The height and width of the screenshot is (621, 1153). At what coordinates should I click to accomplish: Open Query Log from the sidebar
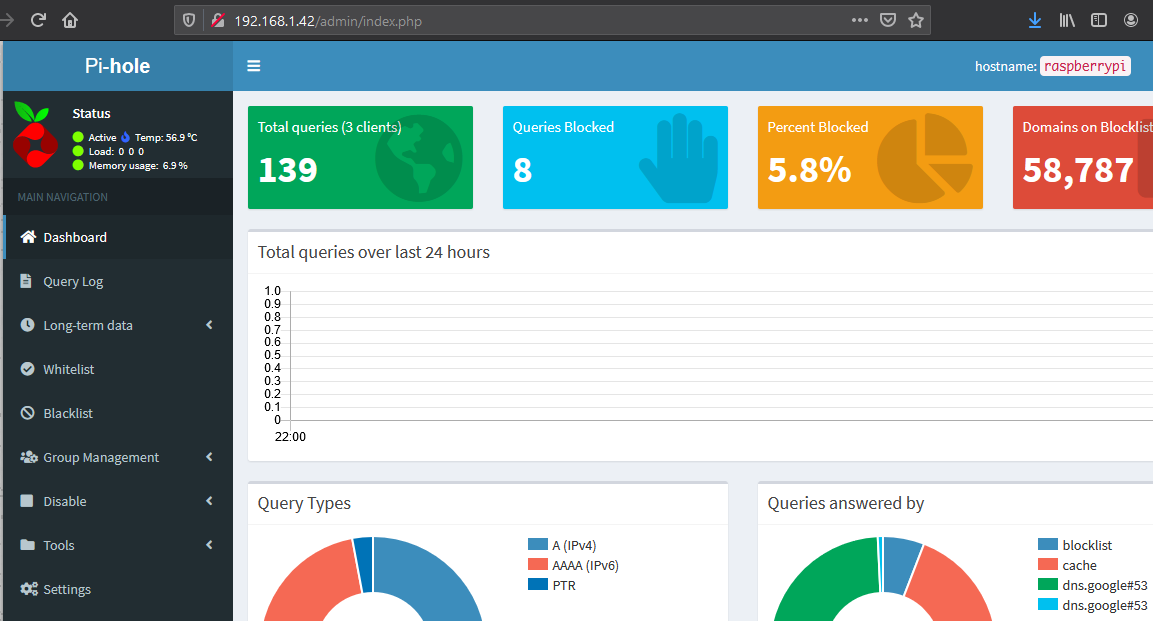point(73,281)
